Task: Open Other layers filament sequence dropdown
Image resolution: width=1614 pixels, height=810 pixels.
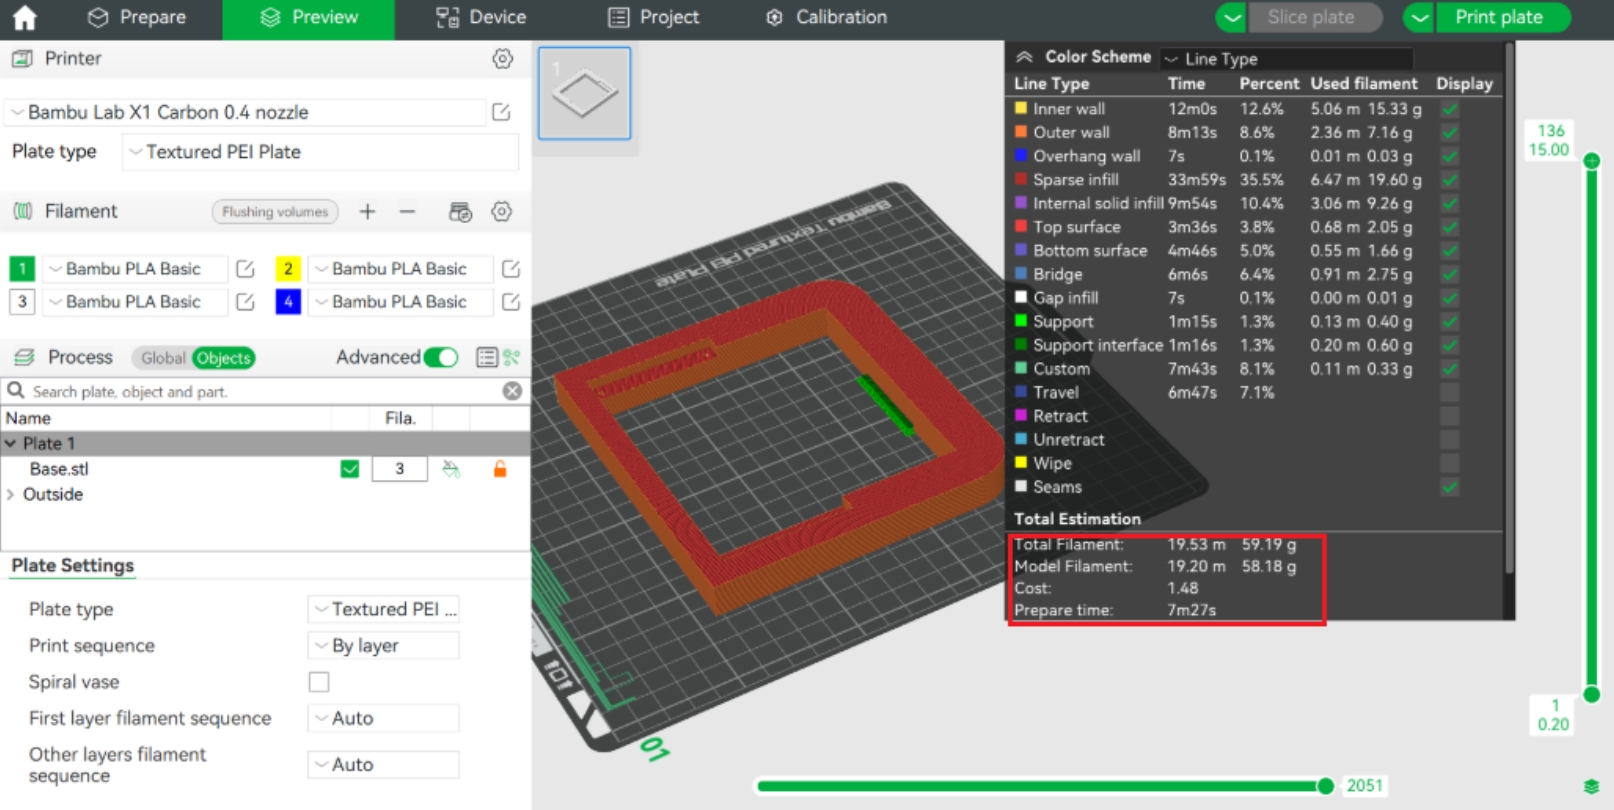Action: [x=383, y=765]
